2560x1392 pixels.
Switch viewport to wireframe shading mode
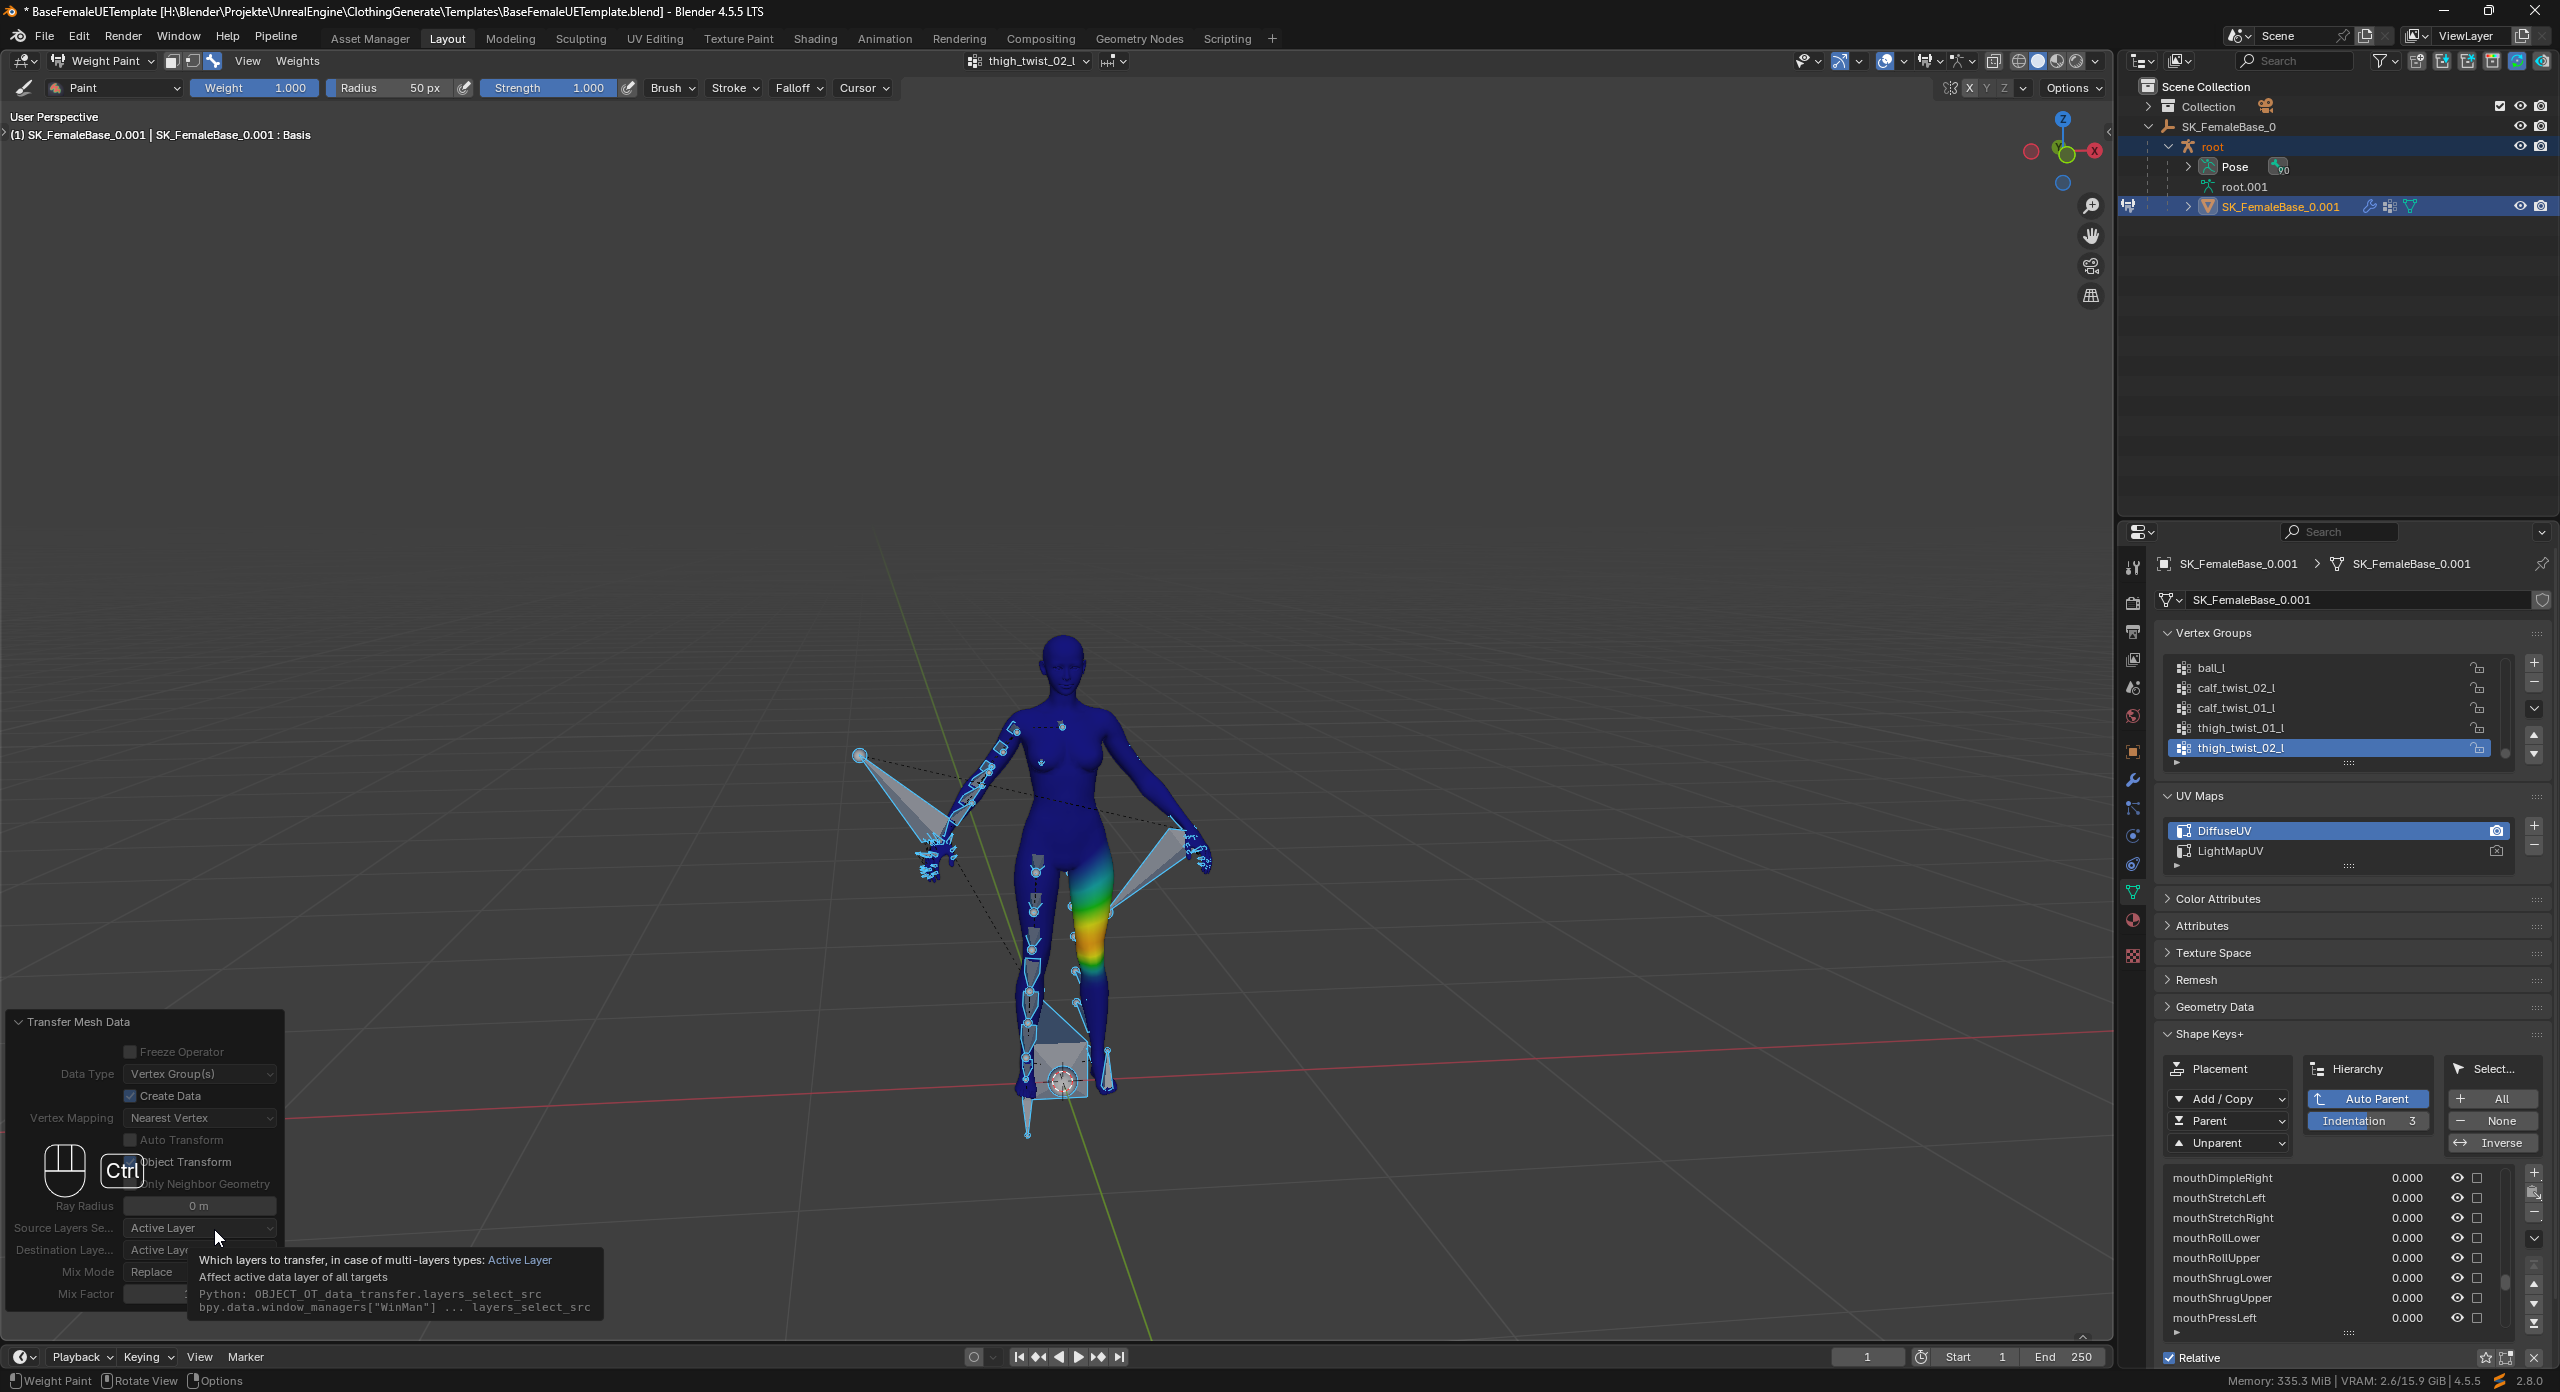(x=2018, y=61)
